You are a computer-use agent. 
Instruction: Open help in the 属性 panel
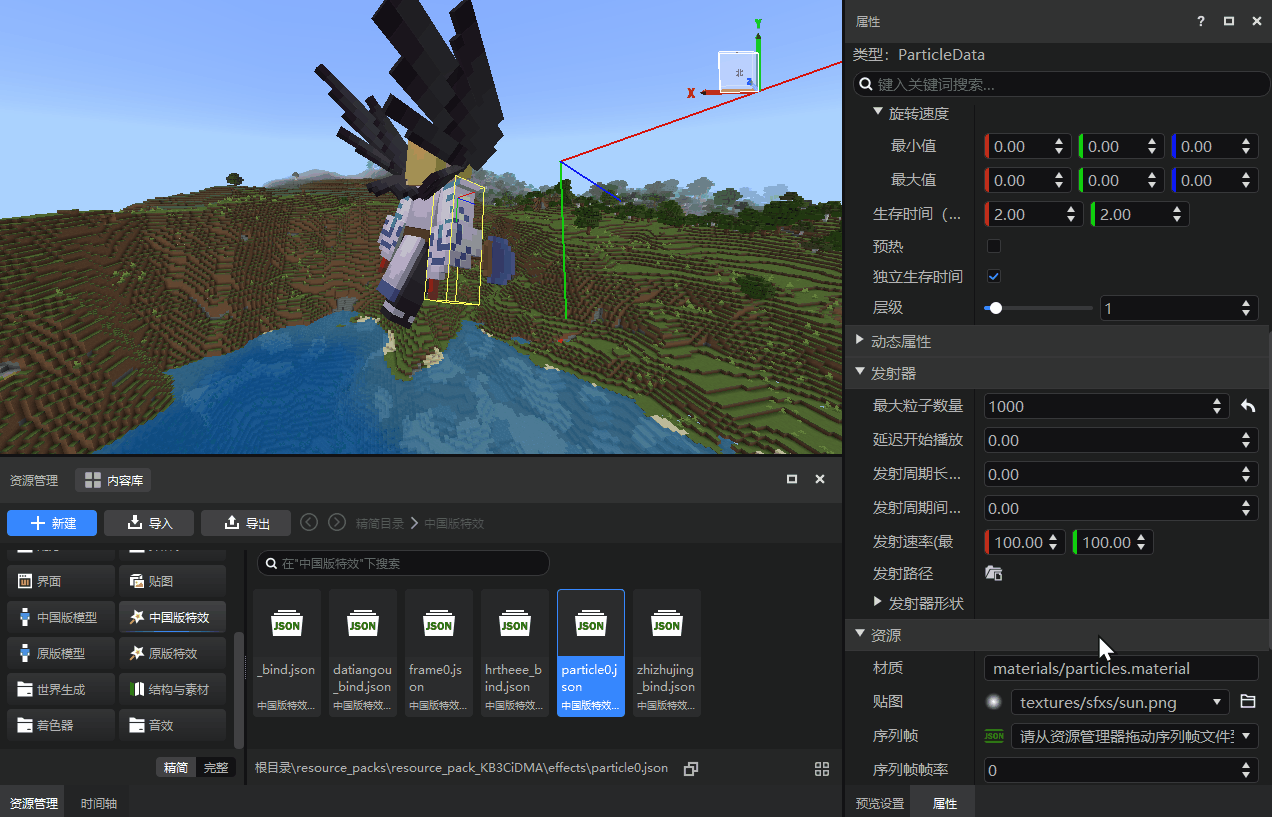[x=1201, y=21]
